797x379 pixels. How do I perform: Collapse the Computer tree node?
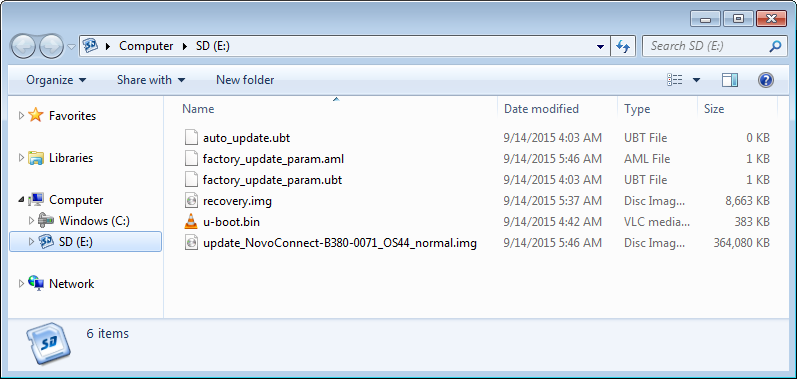(21, 200)
